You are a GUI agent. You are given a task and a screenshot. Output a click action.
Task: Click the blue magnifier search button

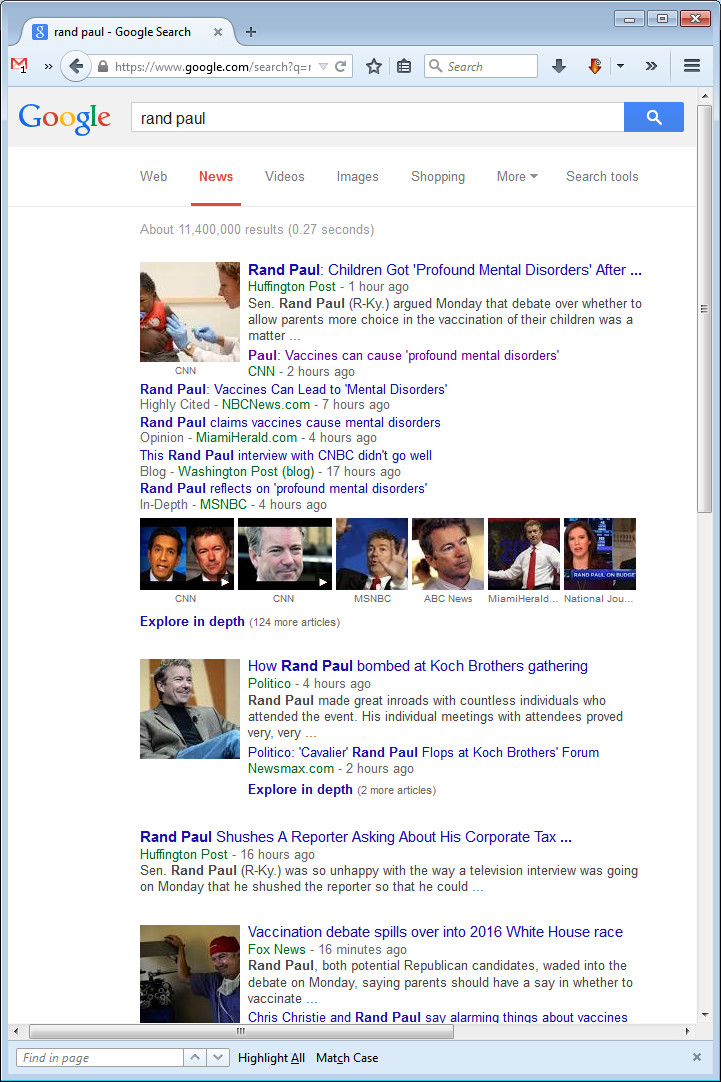coord(654,117)
